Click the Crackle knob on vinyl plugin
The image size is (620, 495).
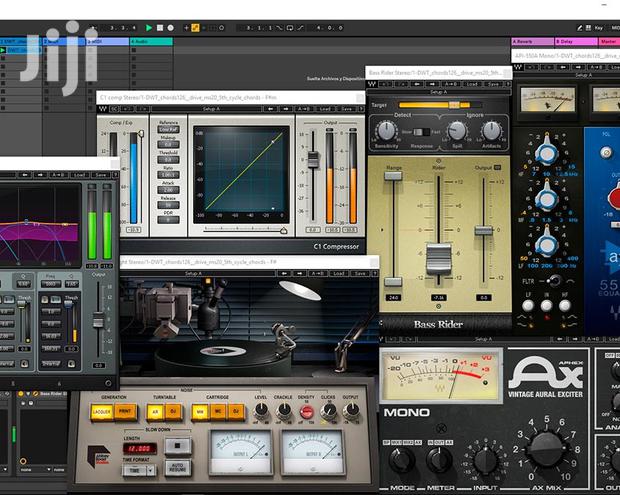[284, 411]
